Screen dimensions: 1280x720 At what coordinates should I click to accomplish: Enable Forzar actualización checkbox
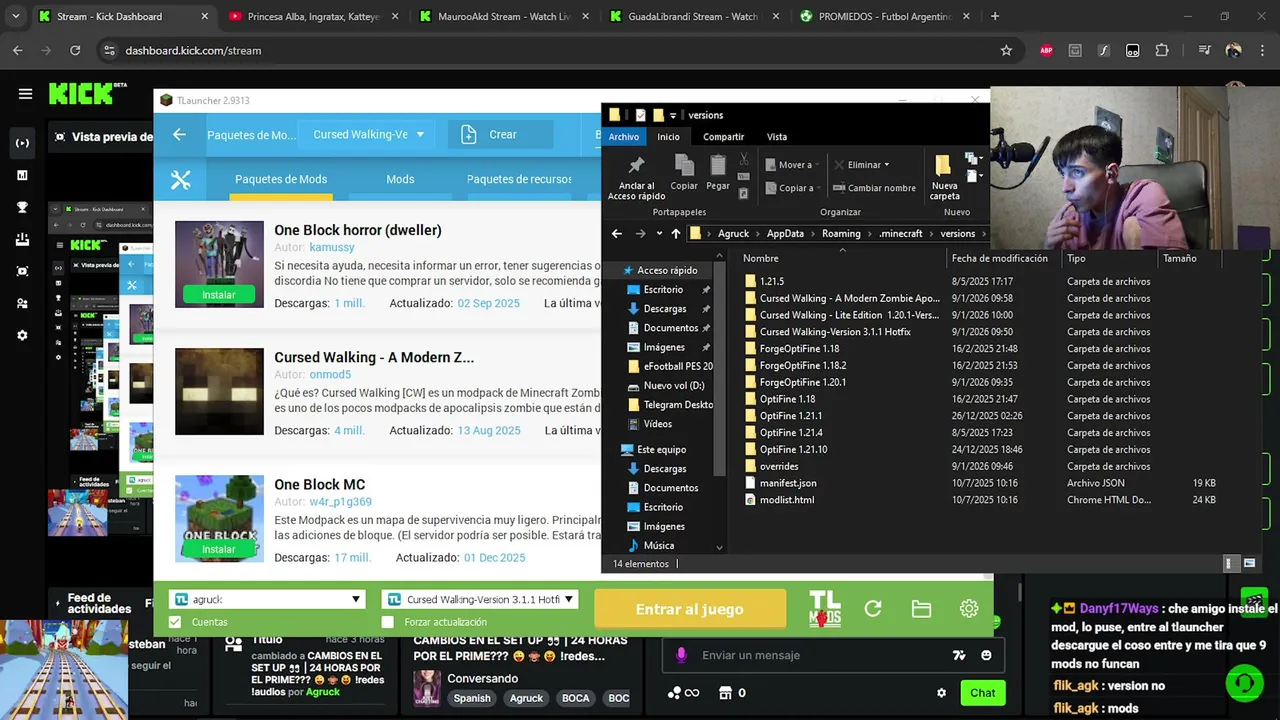388,622
